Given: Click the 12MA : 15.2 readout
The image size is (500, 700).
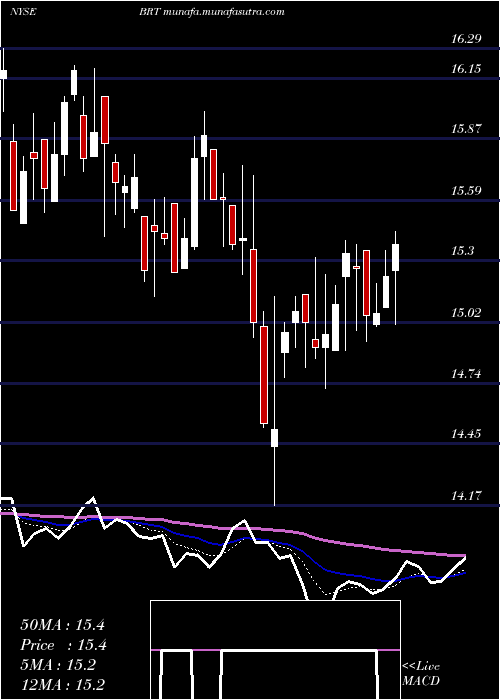Looking at the screenshot, I should click(63, 684).
